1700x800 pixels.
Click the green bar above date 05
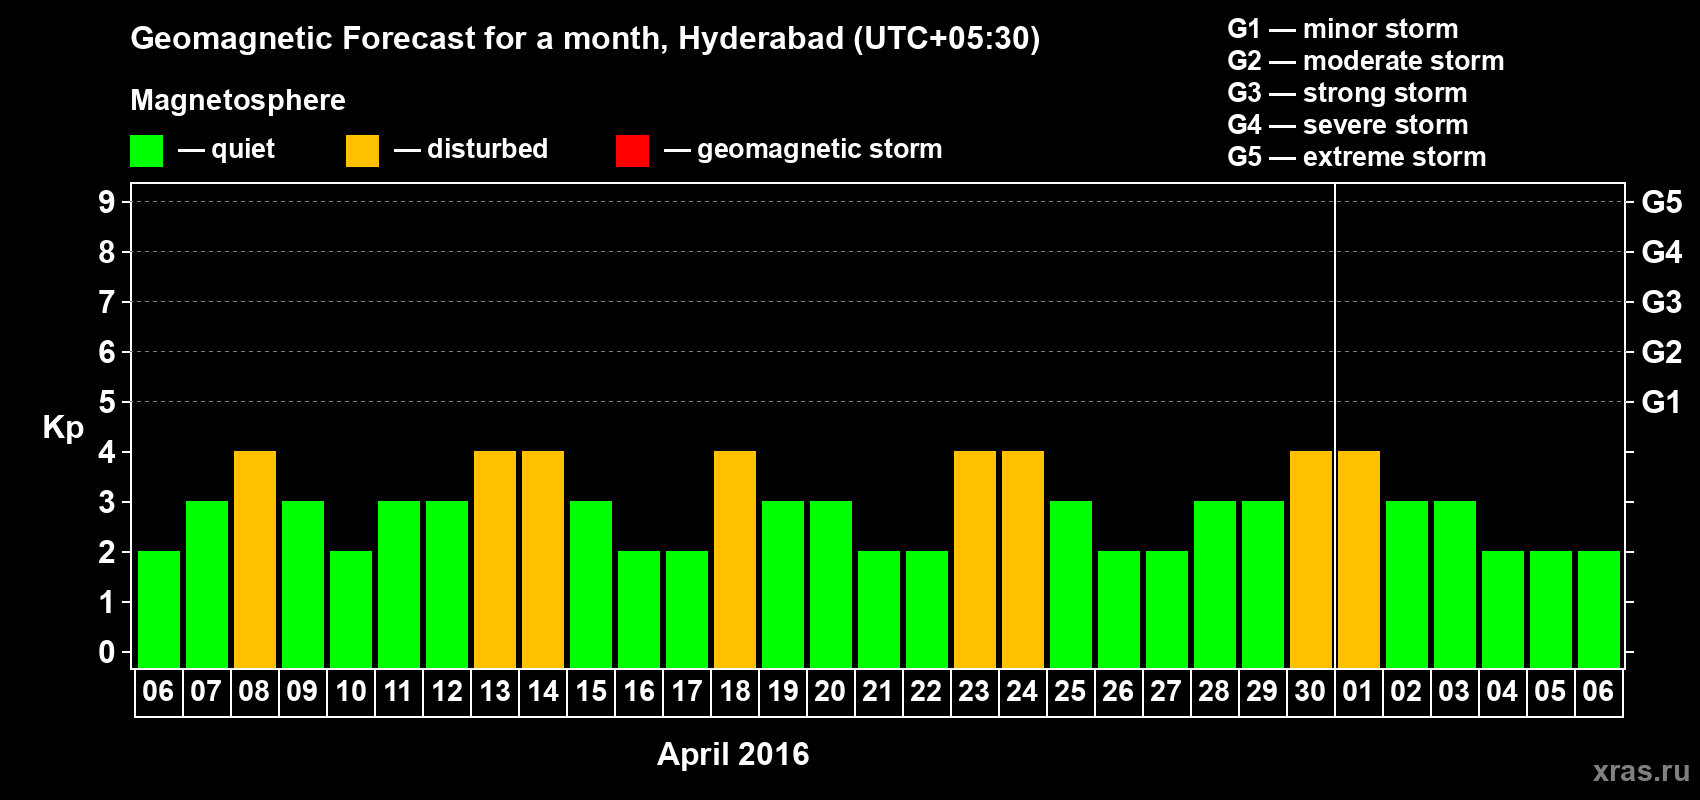1551,610
